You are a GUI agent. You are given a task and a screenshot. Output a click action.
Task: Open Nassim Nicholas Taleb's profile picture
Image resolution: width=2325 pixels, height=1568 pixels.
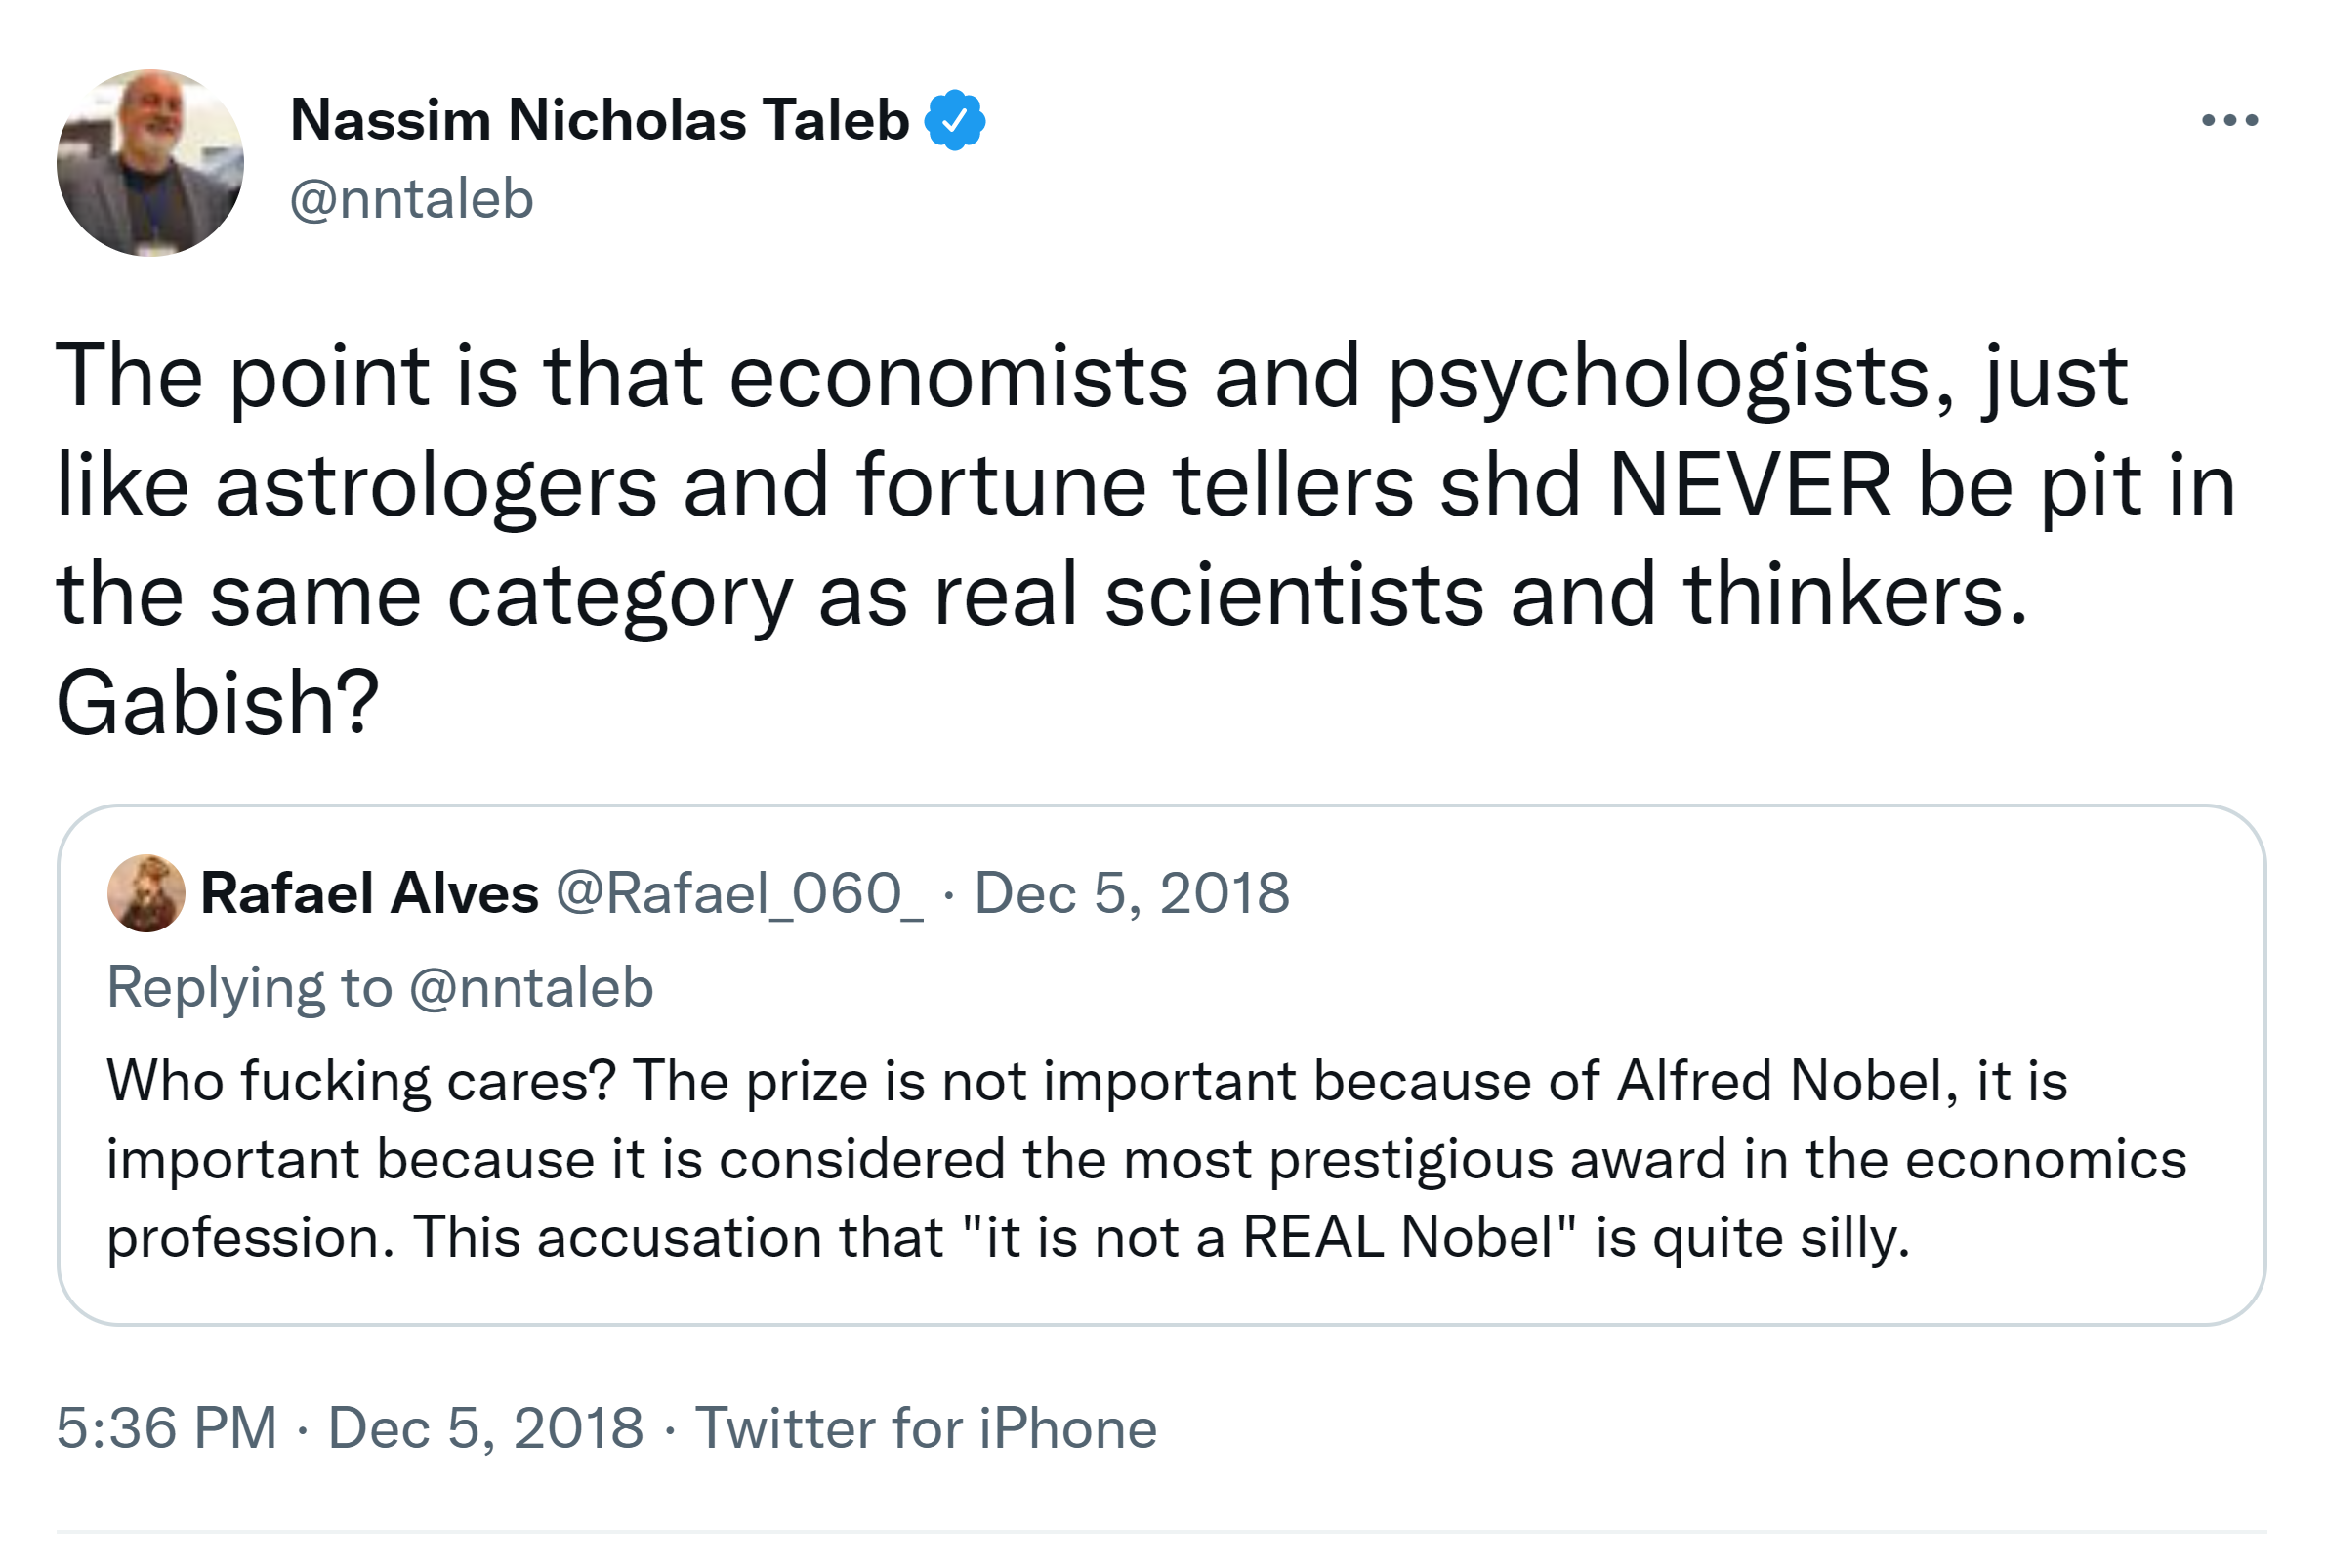(x=150, y=163)
